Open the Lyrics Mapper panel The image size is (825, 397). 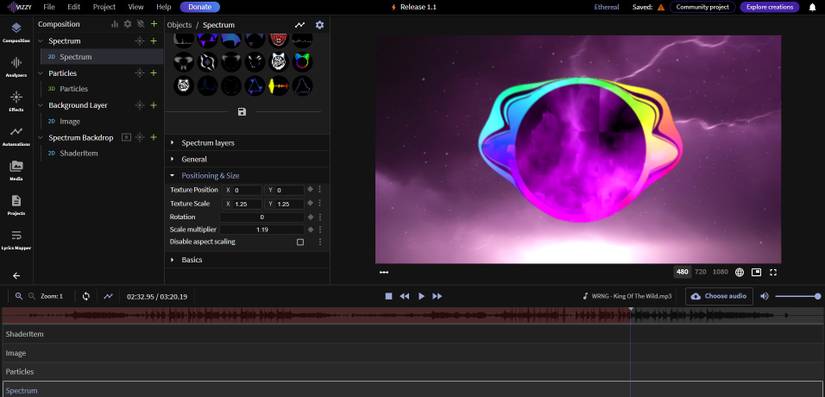pyautogui.click(x=16, y=239)
